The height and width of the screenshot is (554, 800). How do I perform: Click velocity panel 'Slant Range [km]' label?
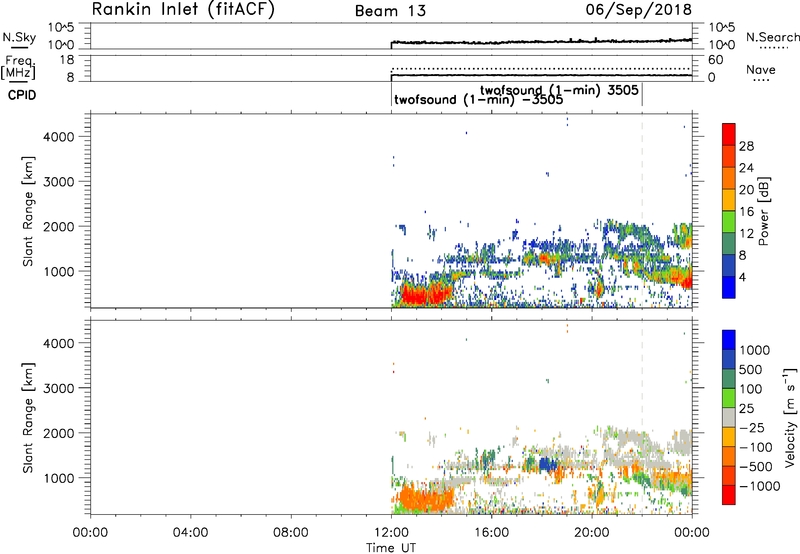tap(28, 418)
